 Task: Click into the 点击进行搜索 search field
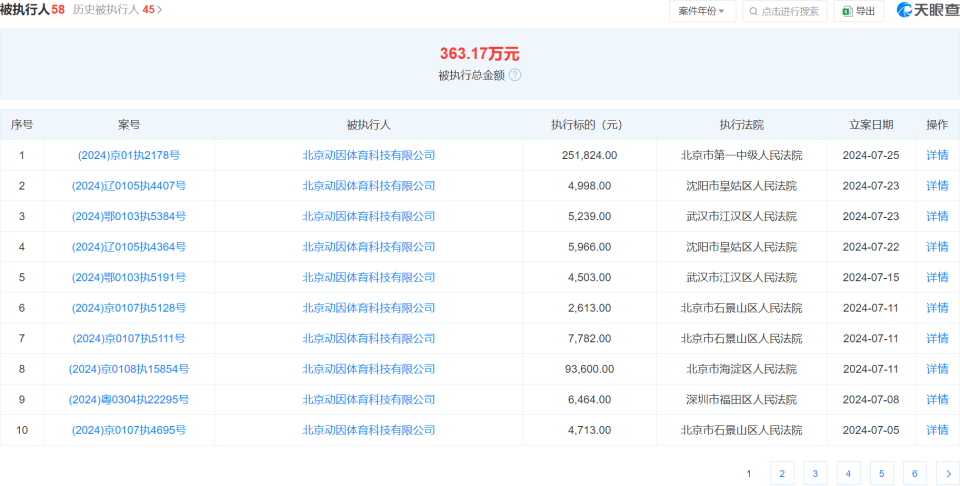(790, 12)
